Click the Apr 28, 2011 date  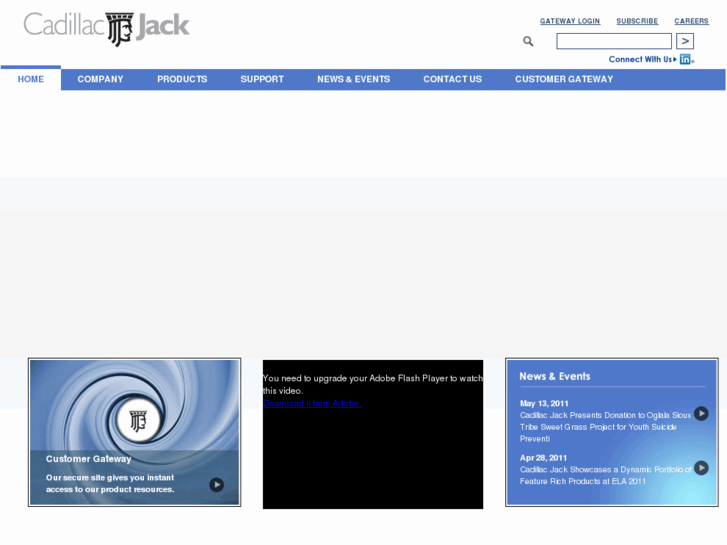[543, 458]
